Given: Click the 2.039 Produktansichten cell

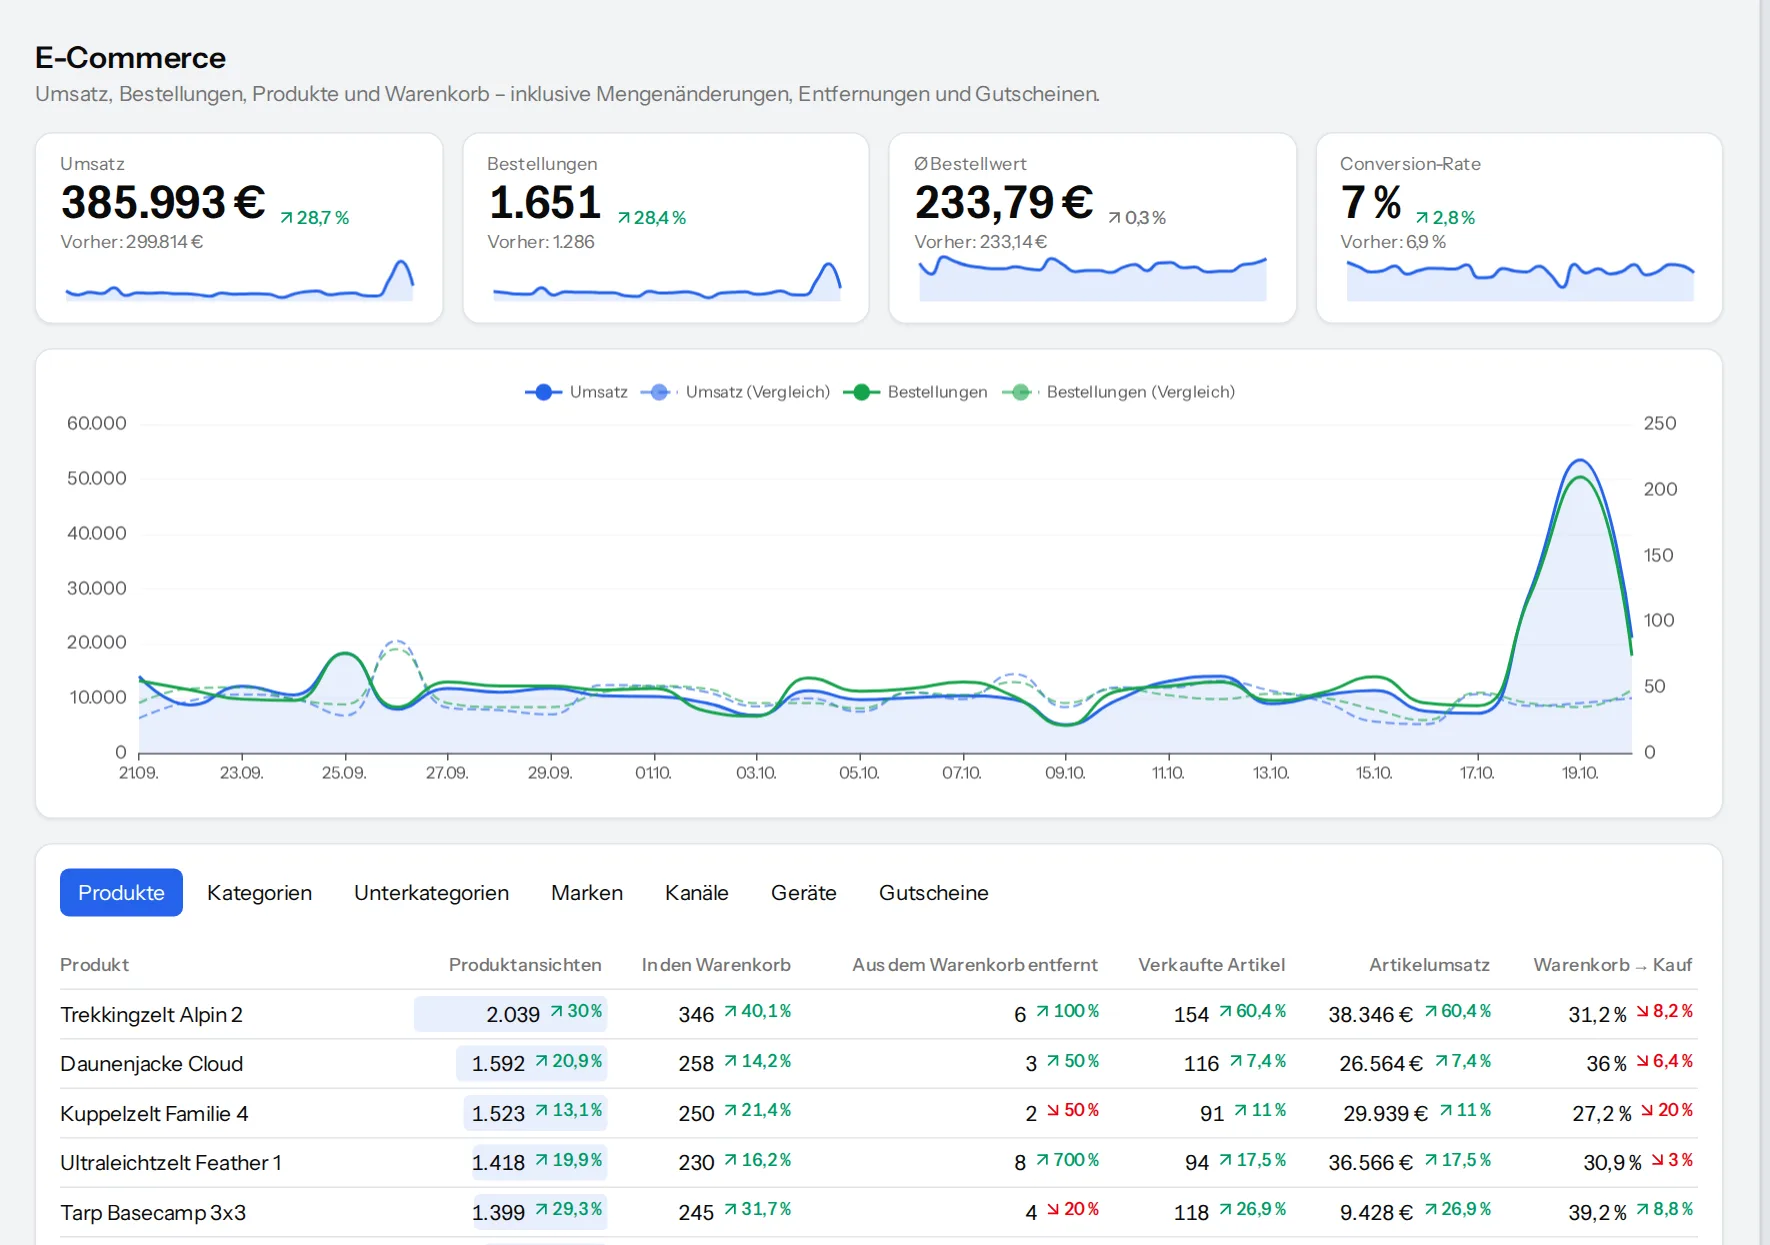Looking at the screenshot, I should [513, 1015].
